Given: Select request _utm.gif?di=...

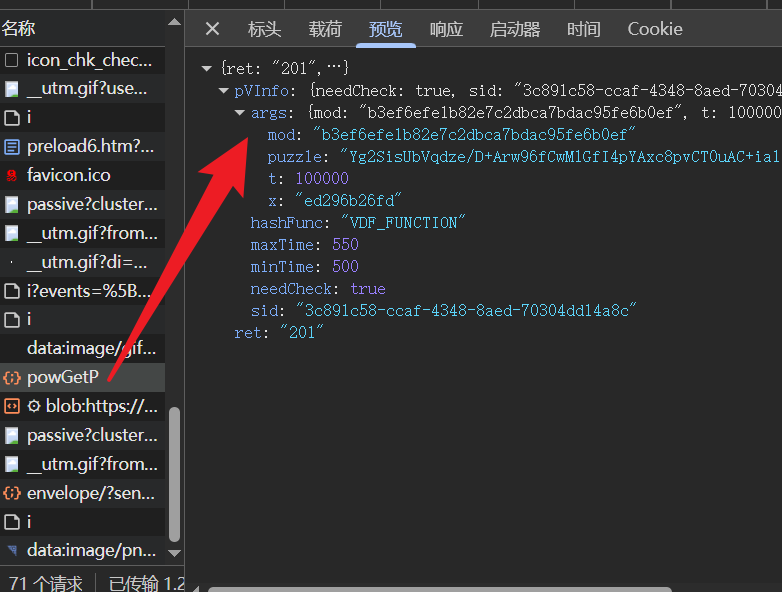Looking at the screenshot, I should [x=82, y=262].
